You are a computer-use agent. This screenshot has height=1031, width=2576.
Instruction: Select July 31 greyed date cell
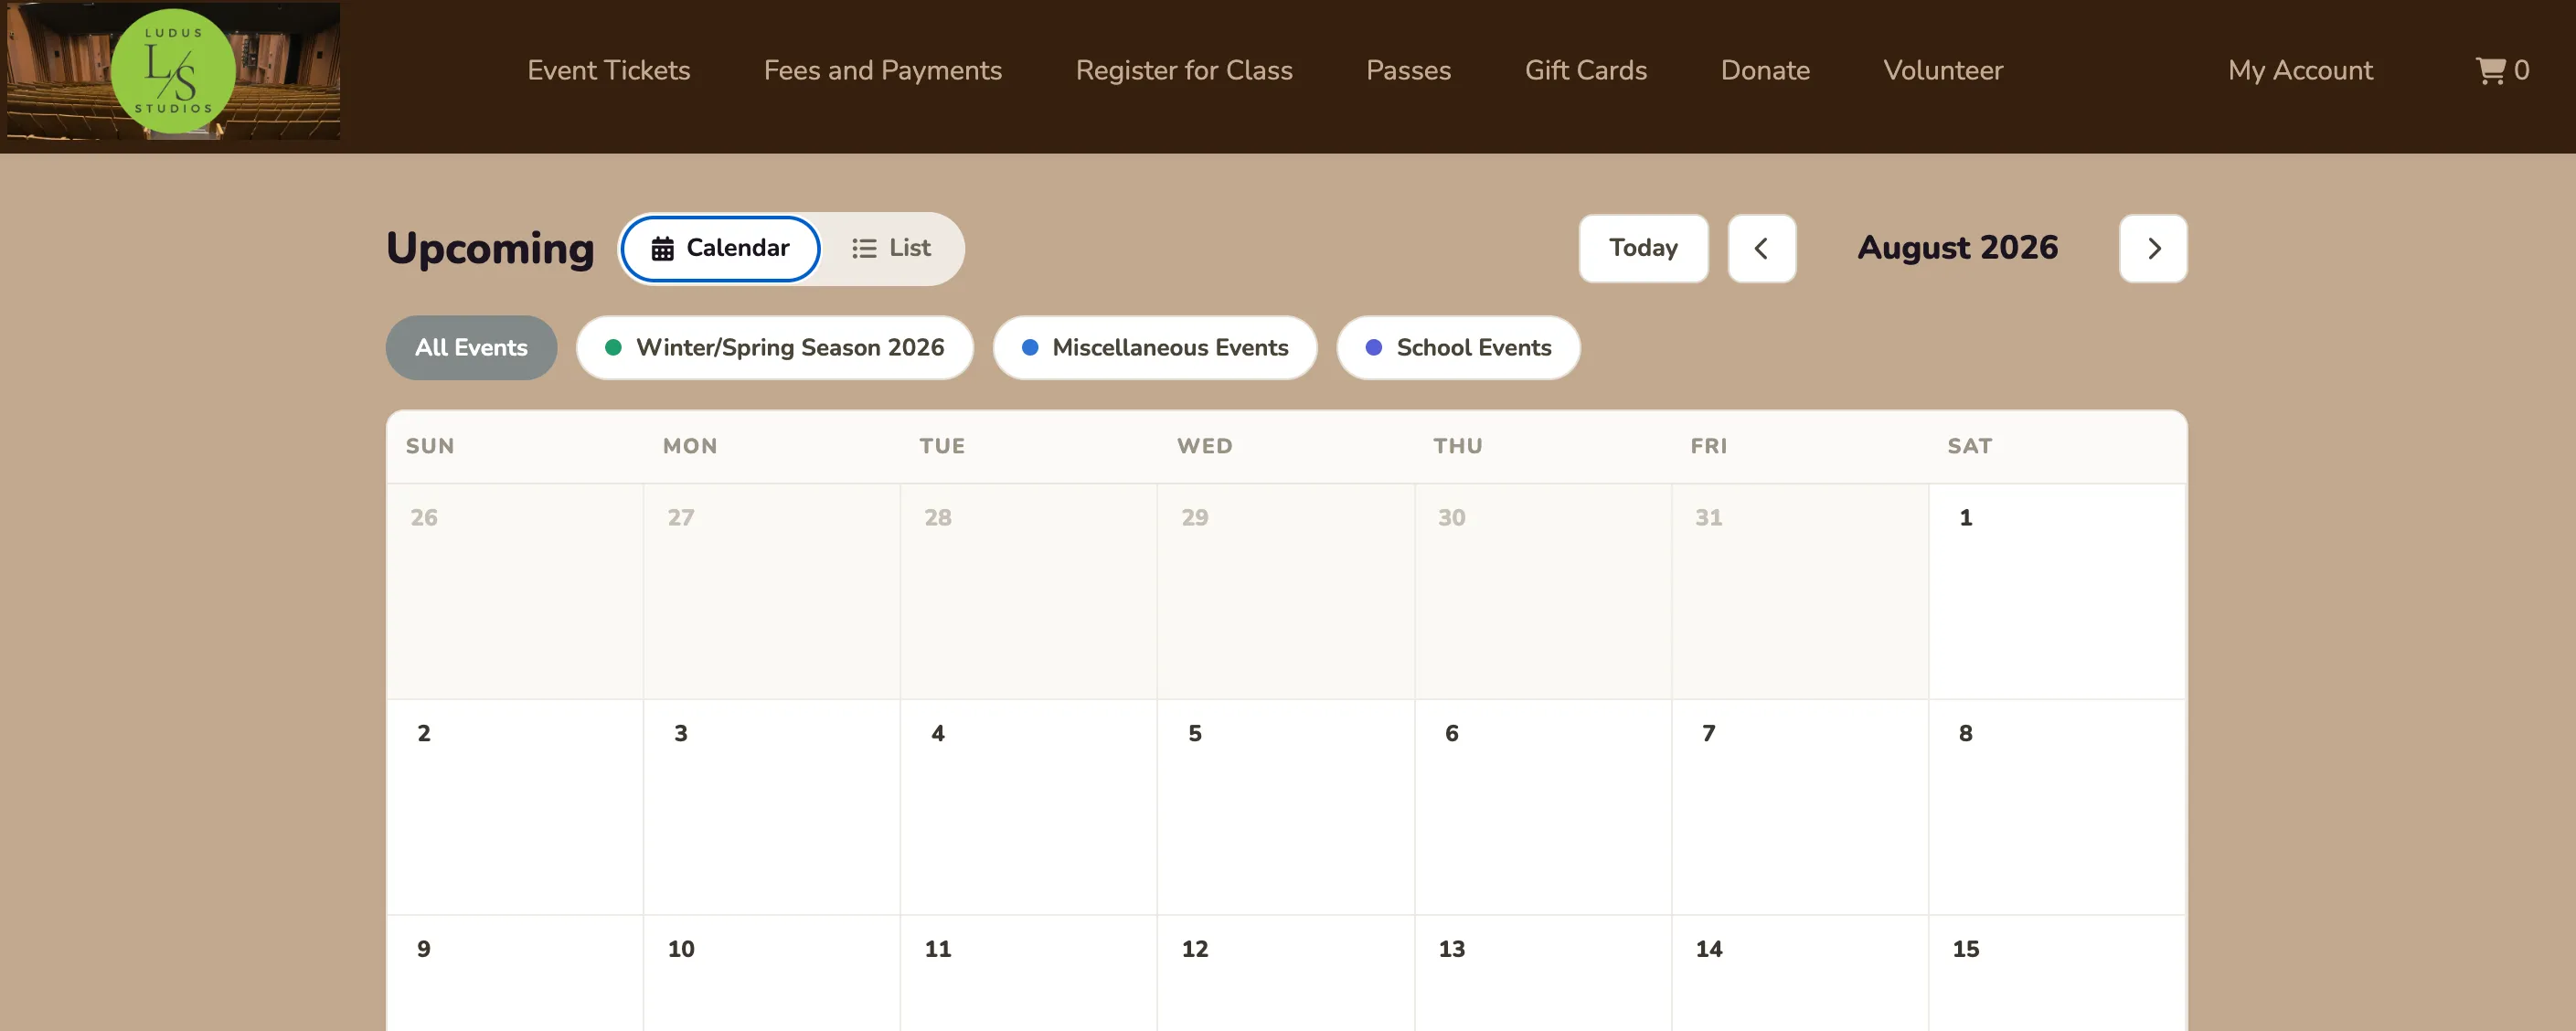1800,591
